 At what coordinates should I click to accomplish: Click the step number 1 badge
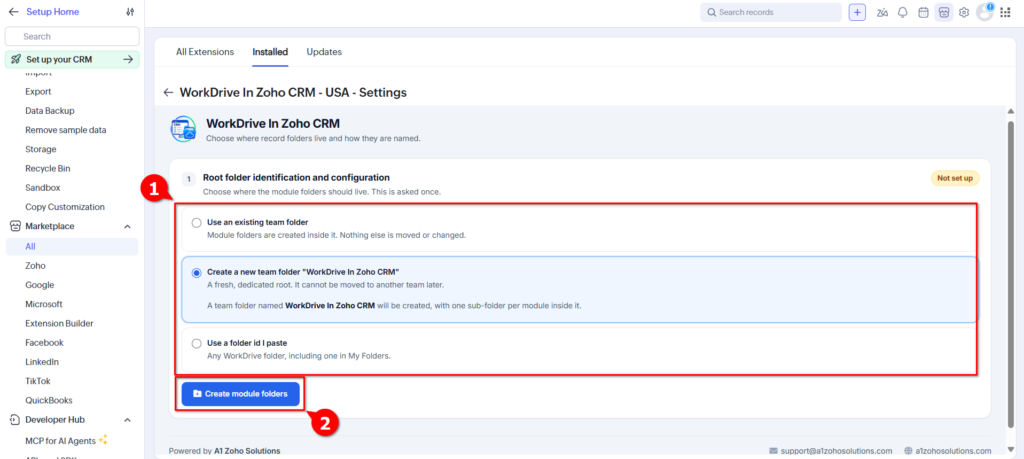(189, 178)
